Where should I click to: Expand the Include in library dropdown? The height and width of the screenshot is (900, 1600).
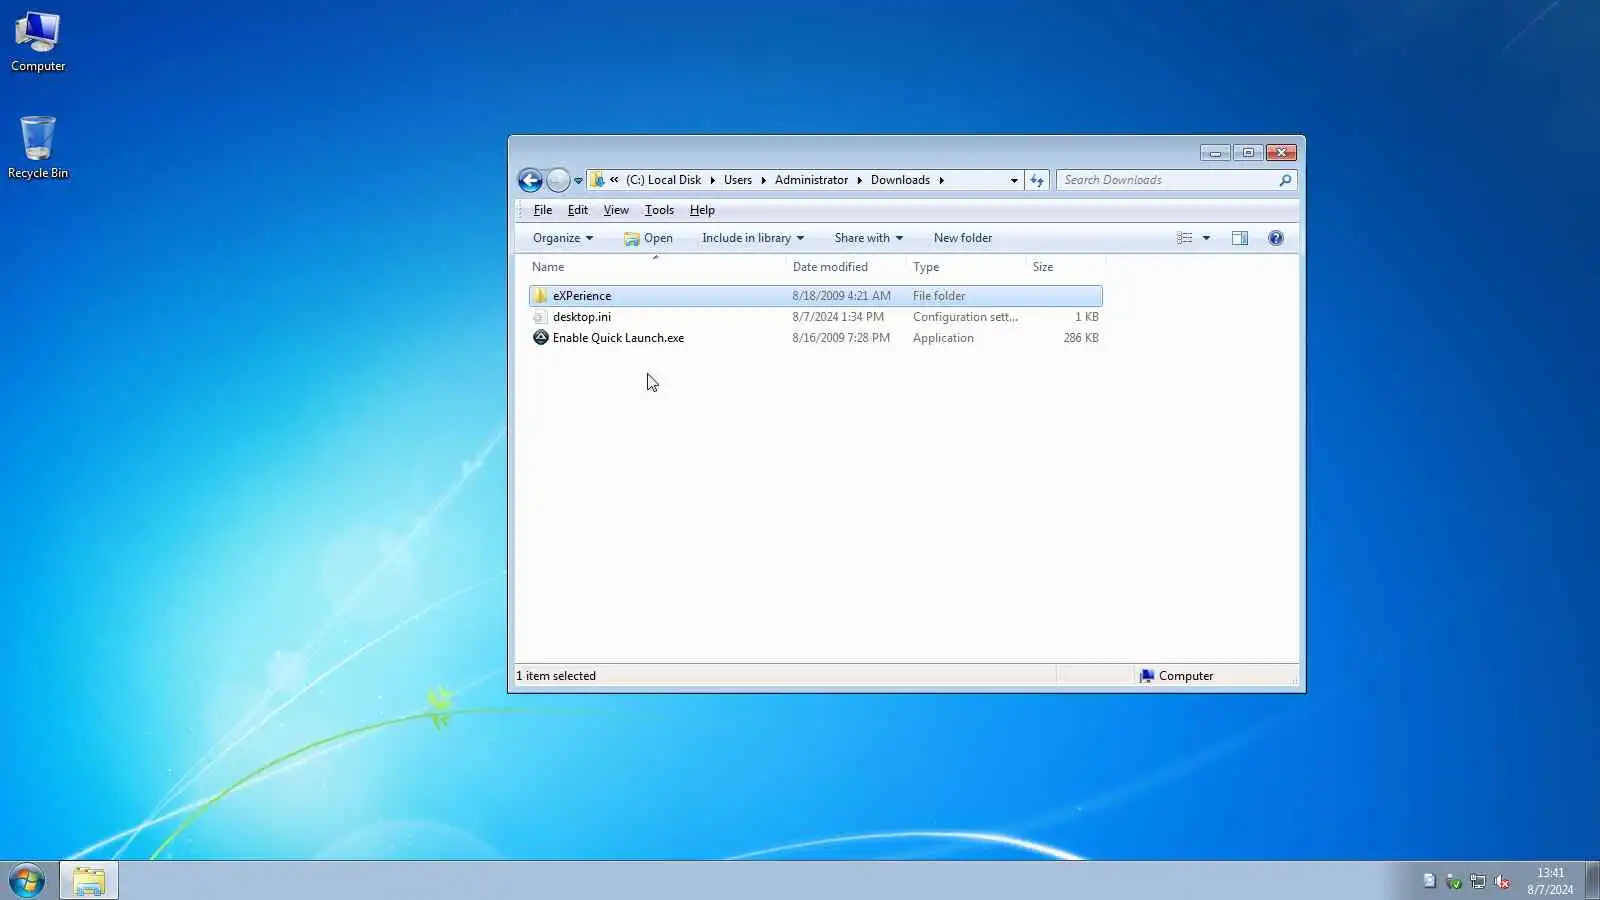753,238
